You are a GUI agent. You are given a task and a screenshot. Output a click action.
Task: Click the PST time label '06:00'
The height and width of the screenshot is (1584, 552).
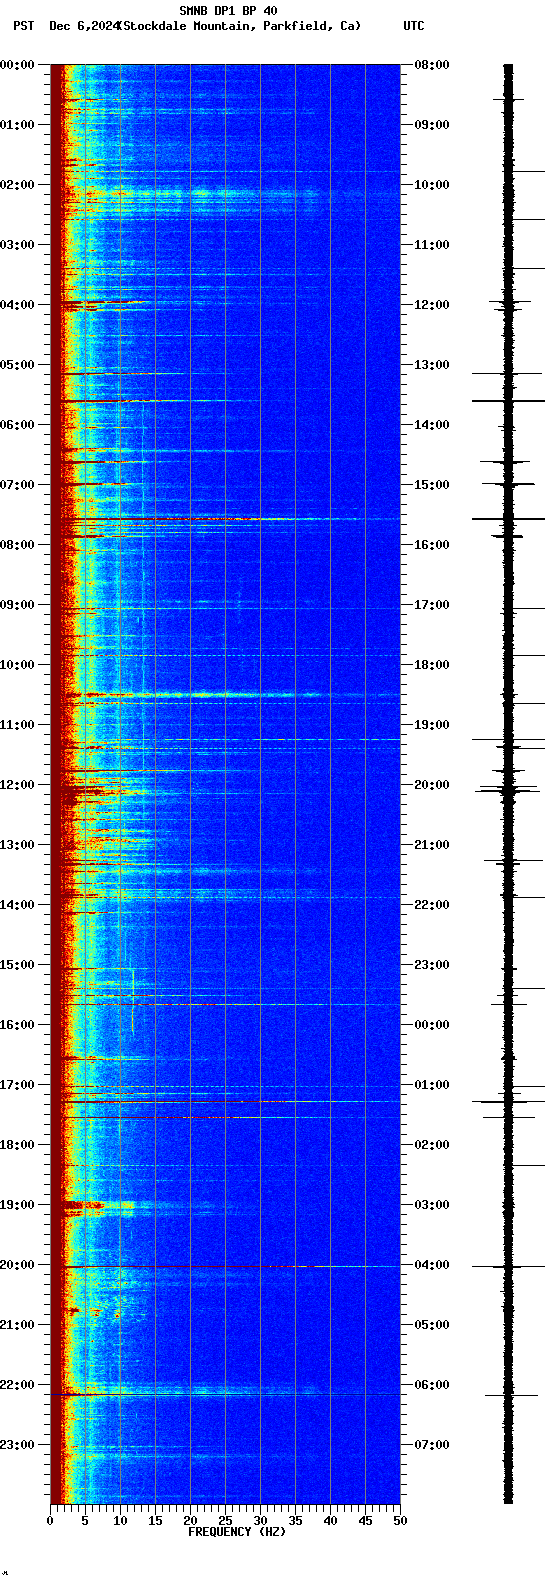[x=17, y=425]
